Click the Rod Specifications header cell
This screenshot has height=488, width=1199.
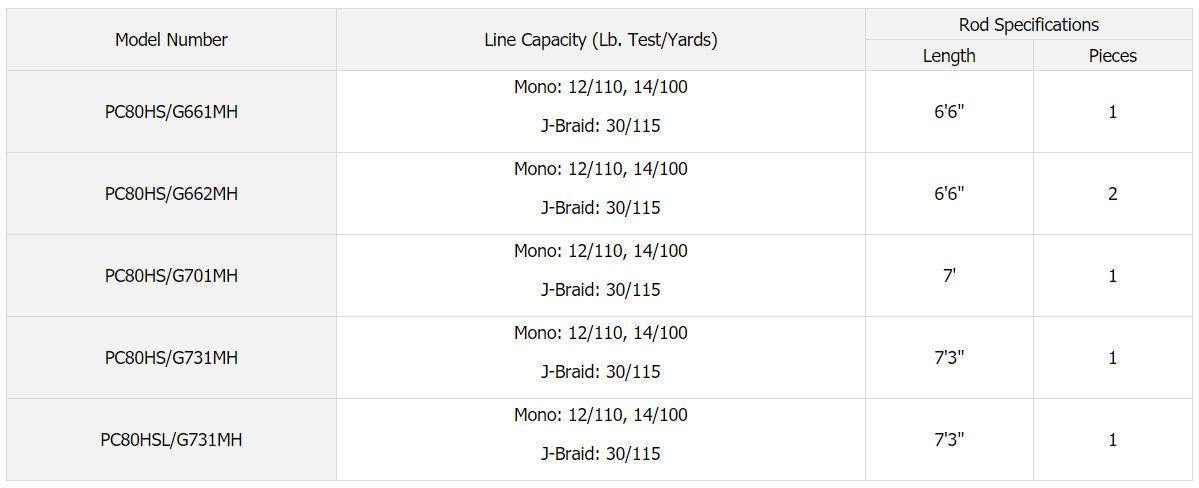[1028, 25]
